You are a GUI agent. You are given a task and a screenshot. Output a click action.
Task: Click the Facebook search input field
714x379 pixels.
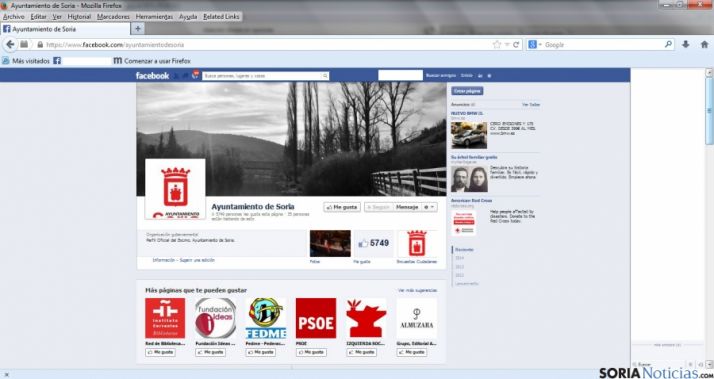pos(262,76)
